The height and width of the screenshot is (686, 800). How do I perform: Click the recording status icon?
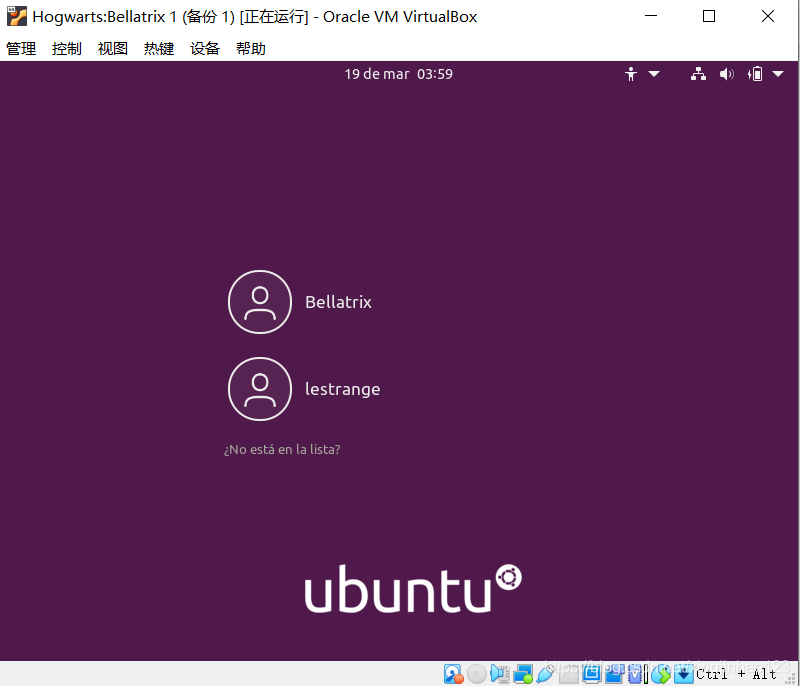(614, 674)
